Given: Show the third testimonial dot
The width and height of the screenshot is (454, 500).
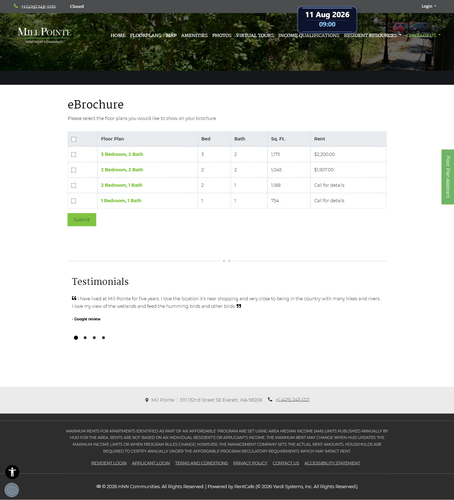Looking at the screenshot, I should click(x=94, y=338).
